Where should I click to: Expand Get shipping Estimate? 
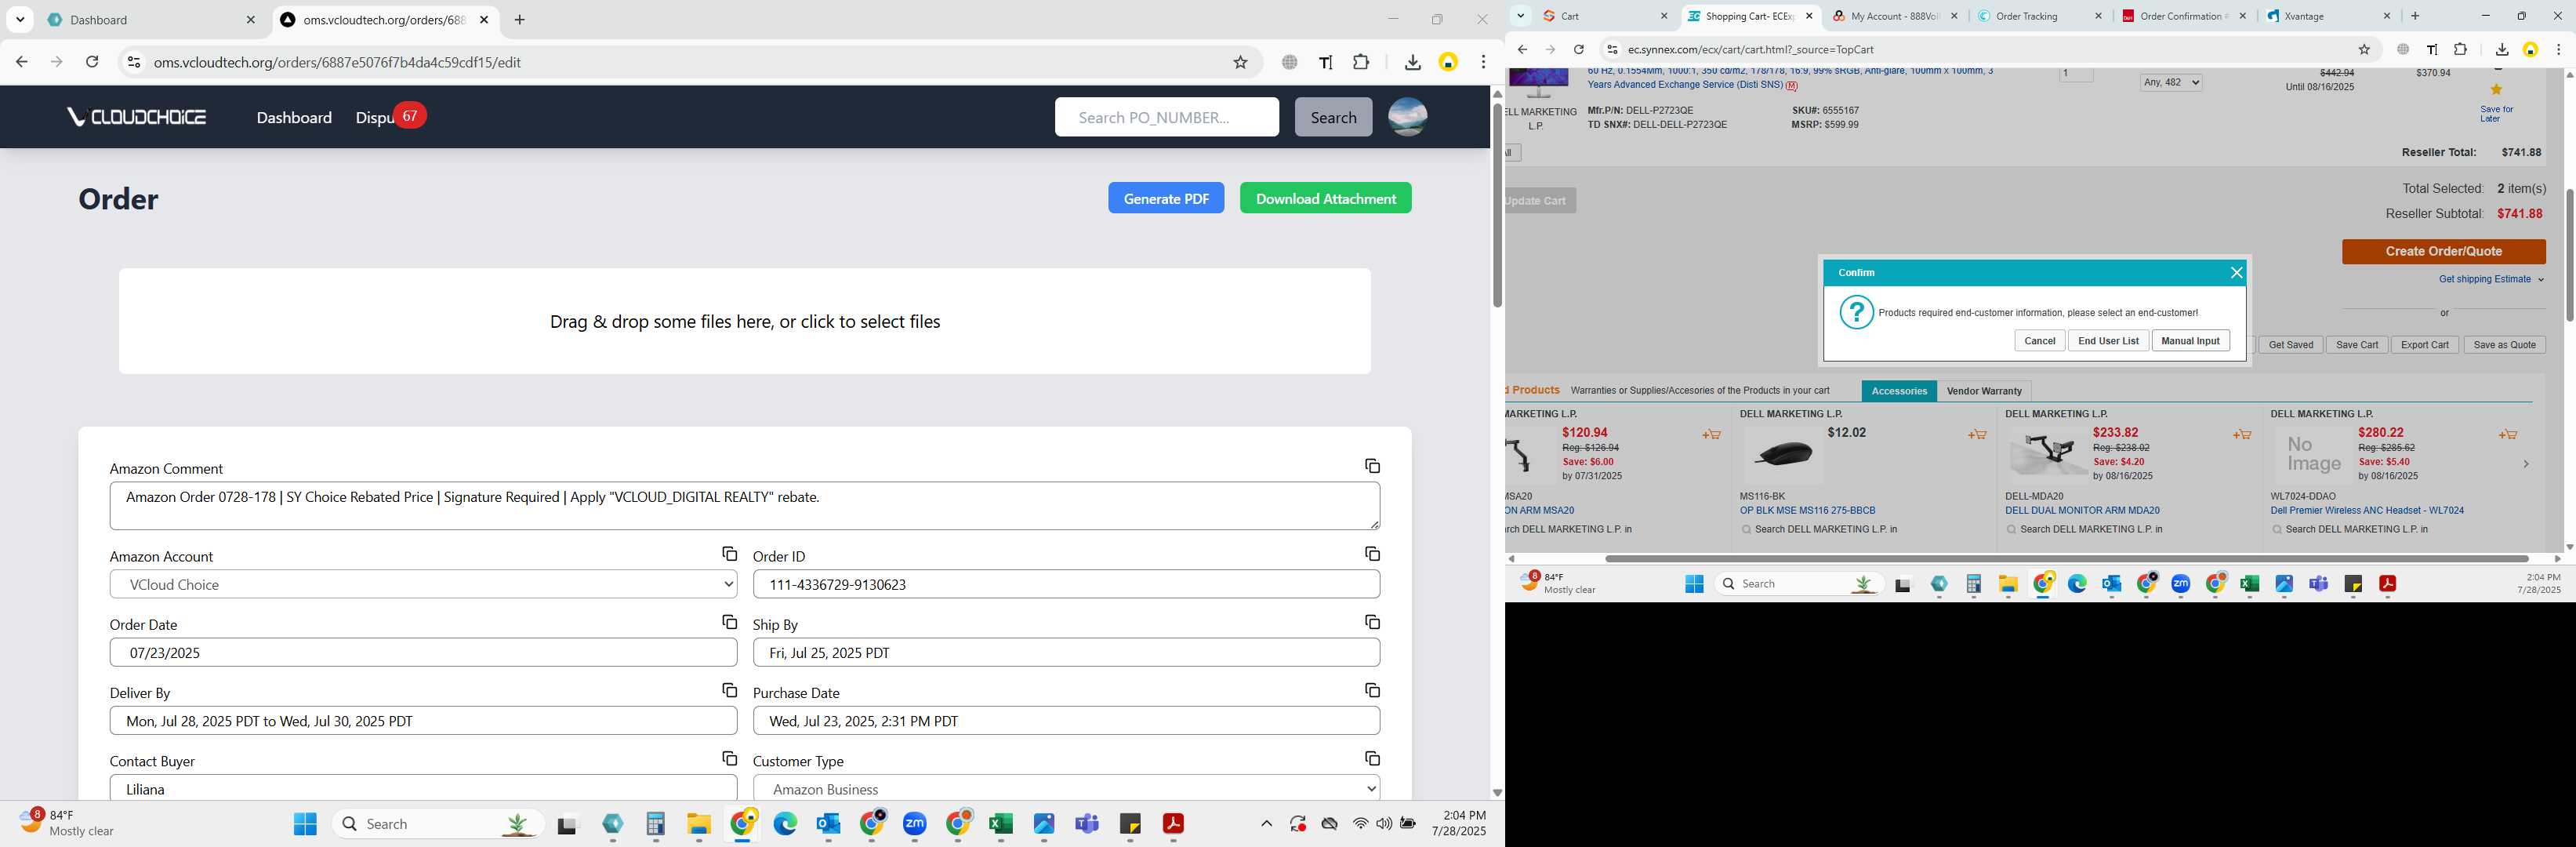coord(2490,279)
